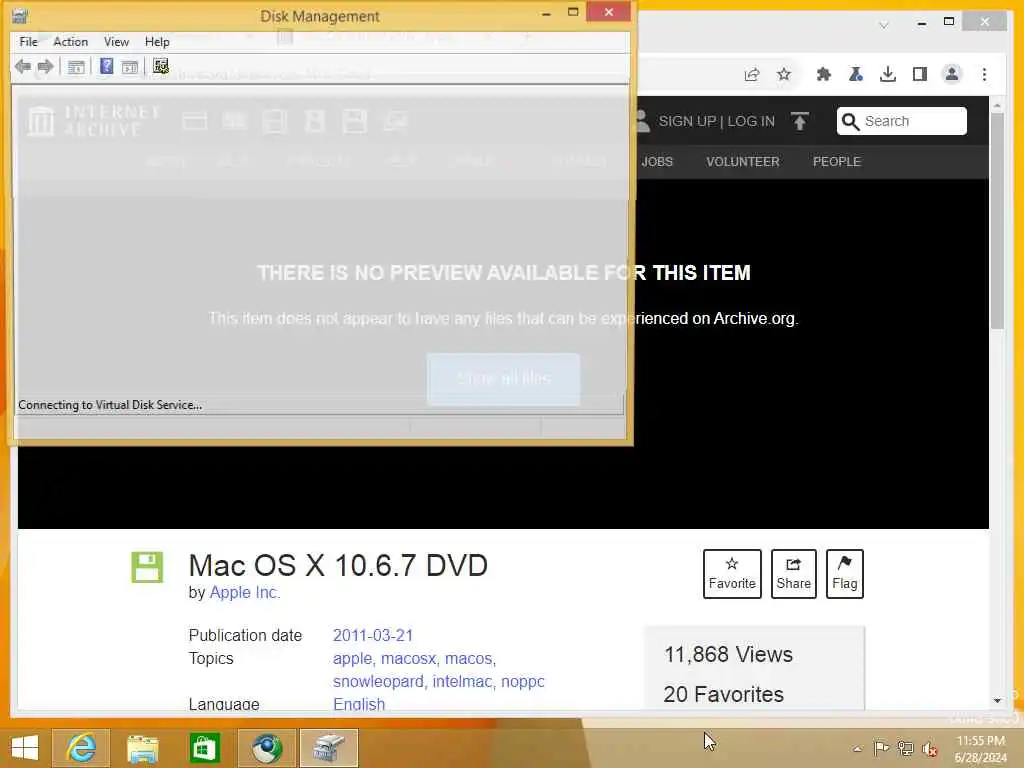Open the PEOPLE navigation item
This screenshot has height=768, width=1024.
(x=837, y=162)
